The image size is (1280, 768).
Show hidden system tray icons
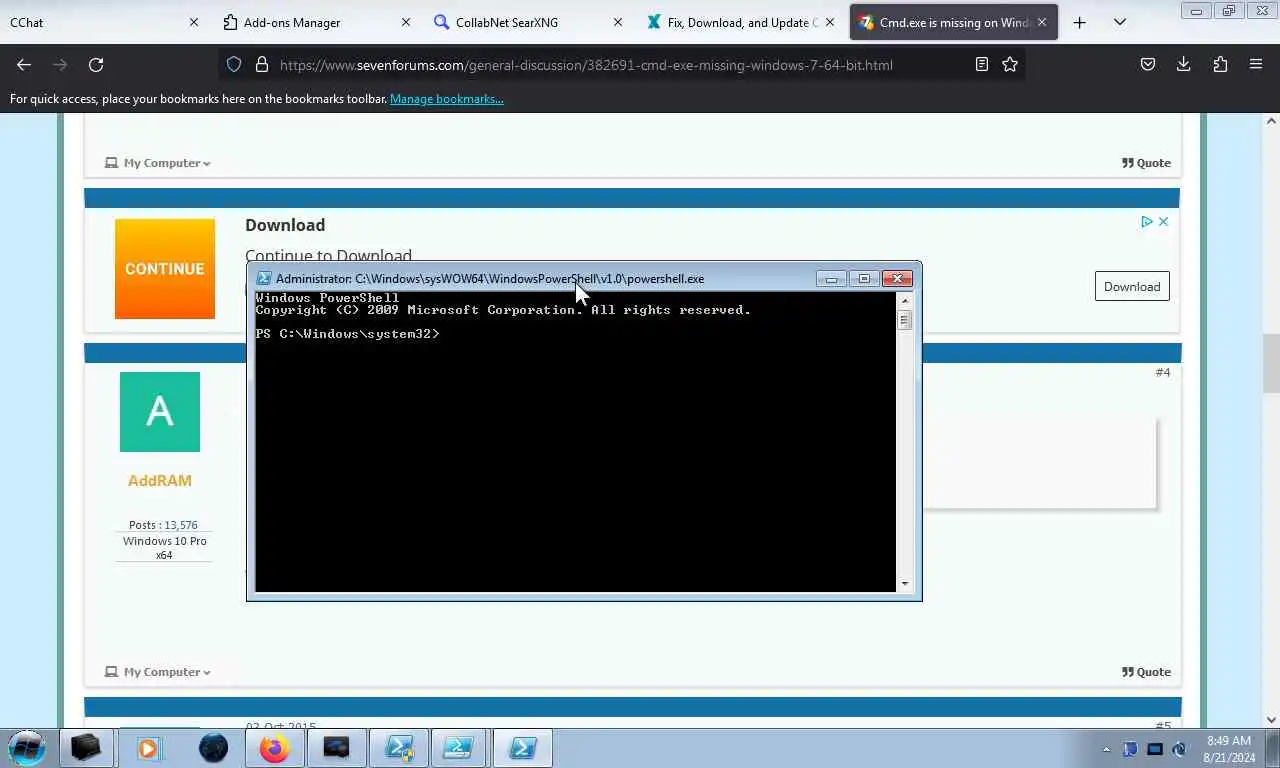[1106, 749]
